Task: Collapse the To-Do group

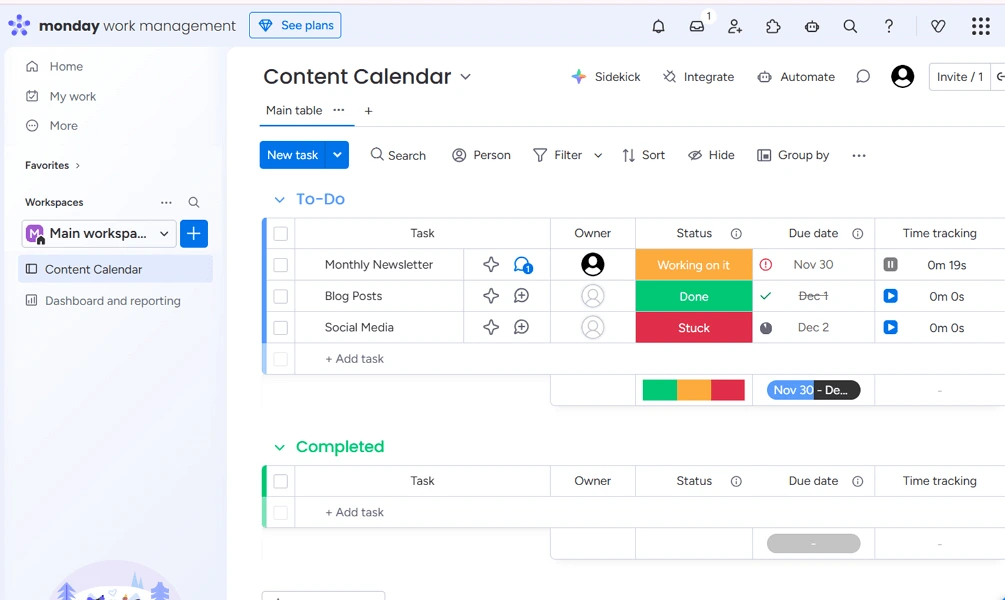Action: click(279, 200)
